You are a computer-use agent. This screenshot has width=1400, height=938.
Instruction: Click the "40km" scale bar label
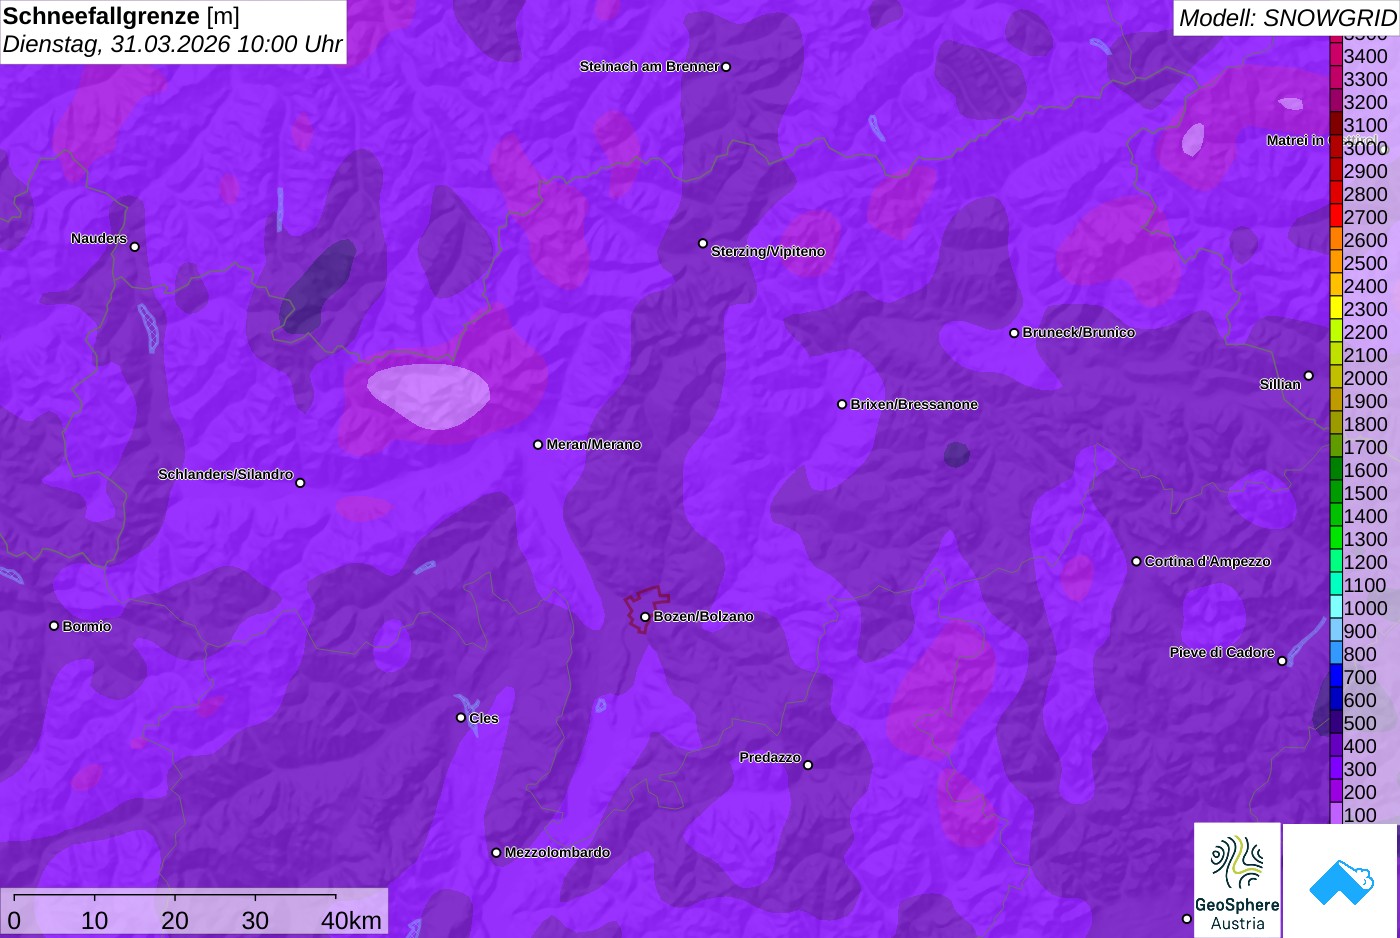pos(351,921)
